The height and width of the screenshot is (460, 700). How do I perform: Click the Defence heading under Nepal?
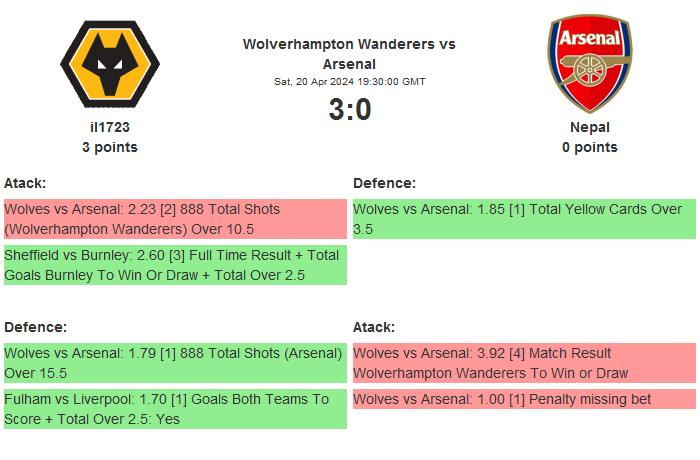click(384, 183)
